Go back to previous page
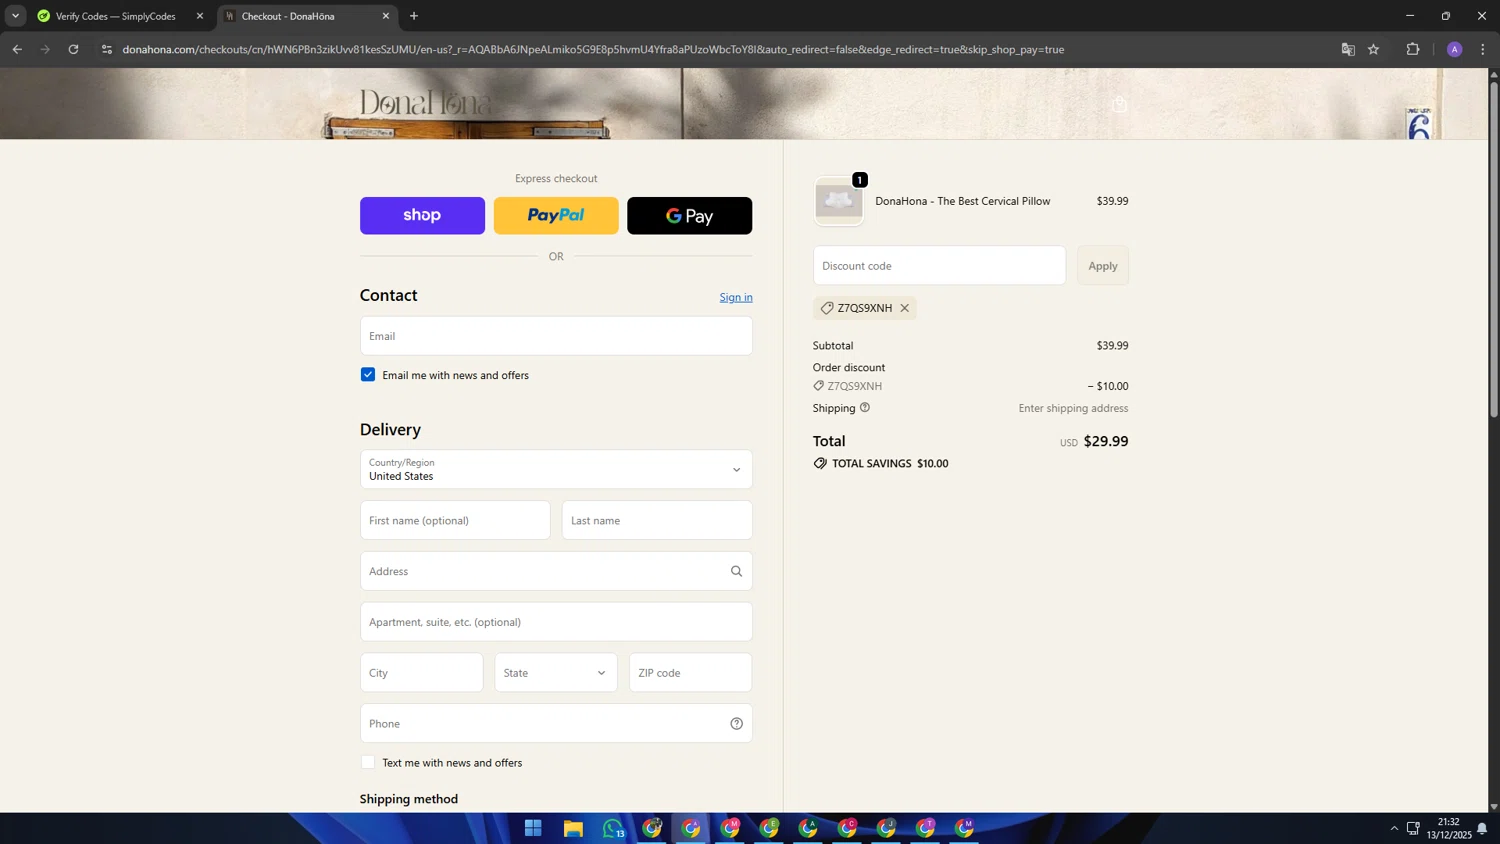This screenshot has height=844, width=1500. point(17,49)
